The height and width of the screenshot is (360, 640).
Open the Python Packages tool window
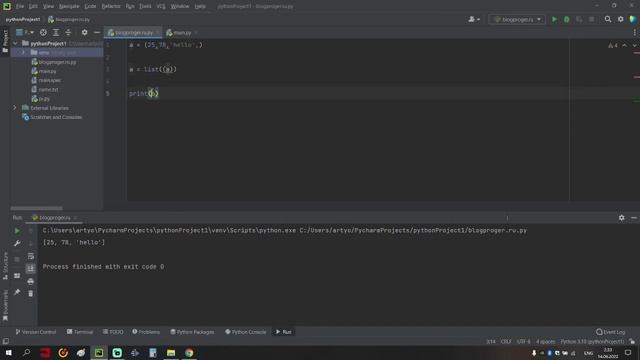192,332
